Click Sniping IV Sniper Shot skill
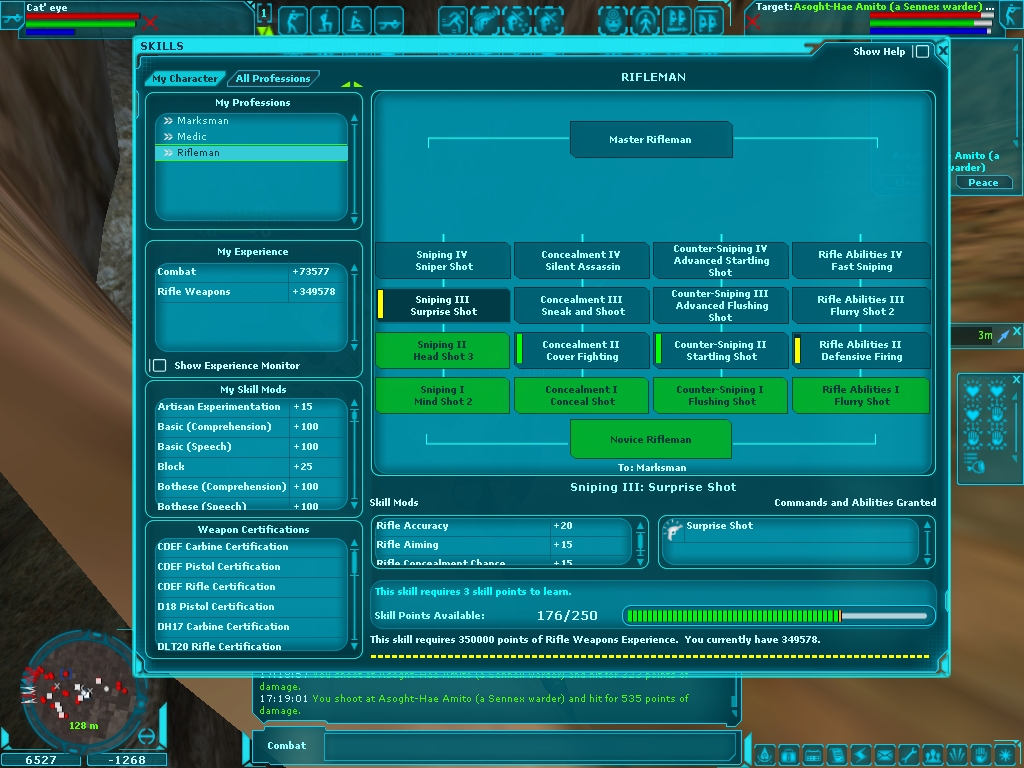This screenshot has height=768, width=1024. [x=442, y=261]
